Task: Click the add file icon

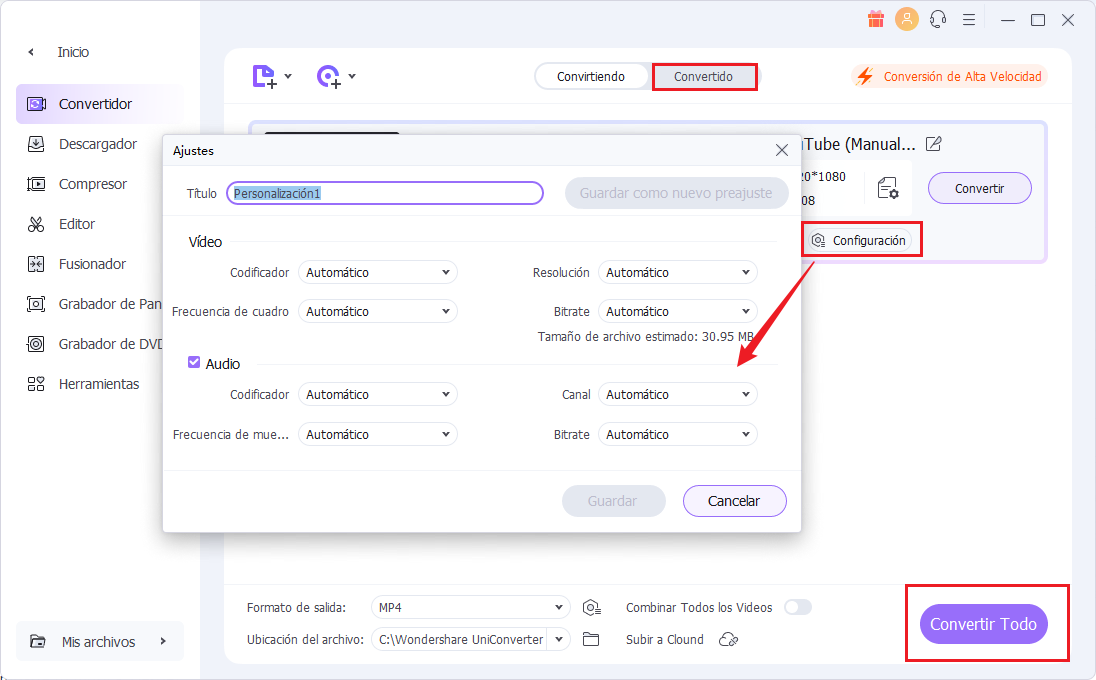Action: click(x=264, y=77)
